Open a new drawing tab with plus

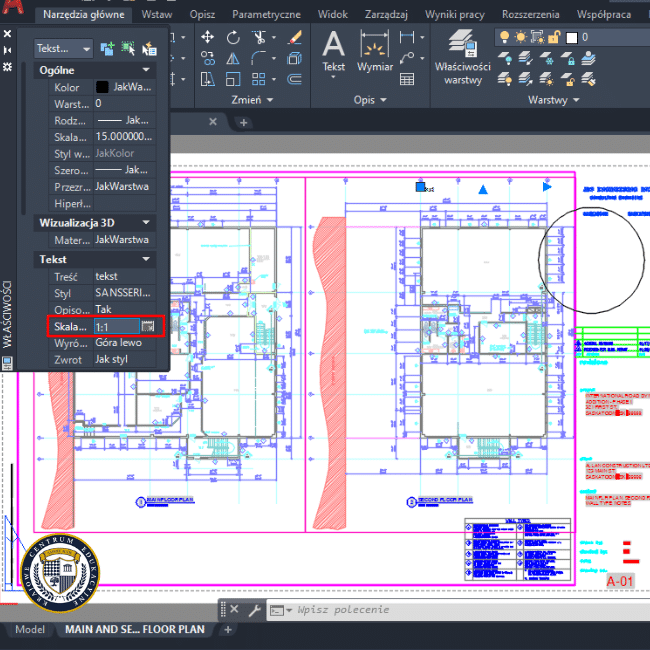(244, 123)
